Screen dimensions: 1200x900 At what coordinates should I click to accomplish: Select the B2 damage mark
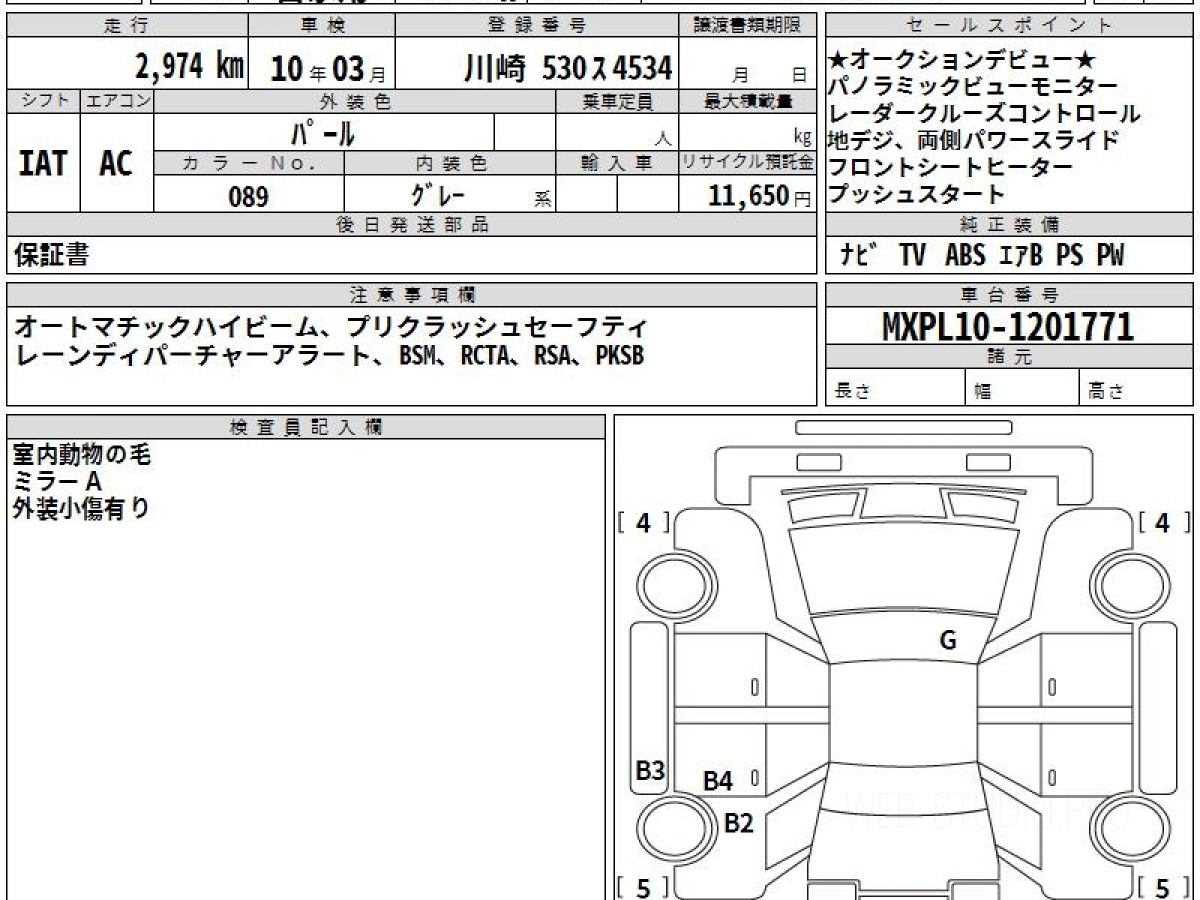[738, 824]
